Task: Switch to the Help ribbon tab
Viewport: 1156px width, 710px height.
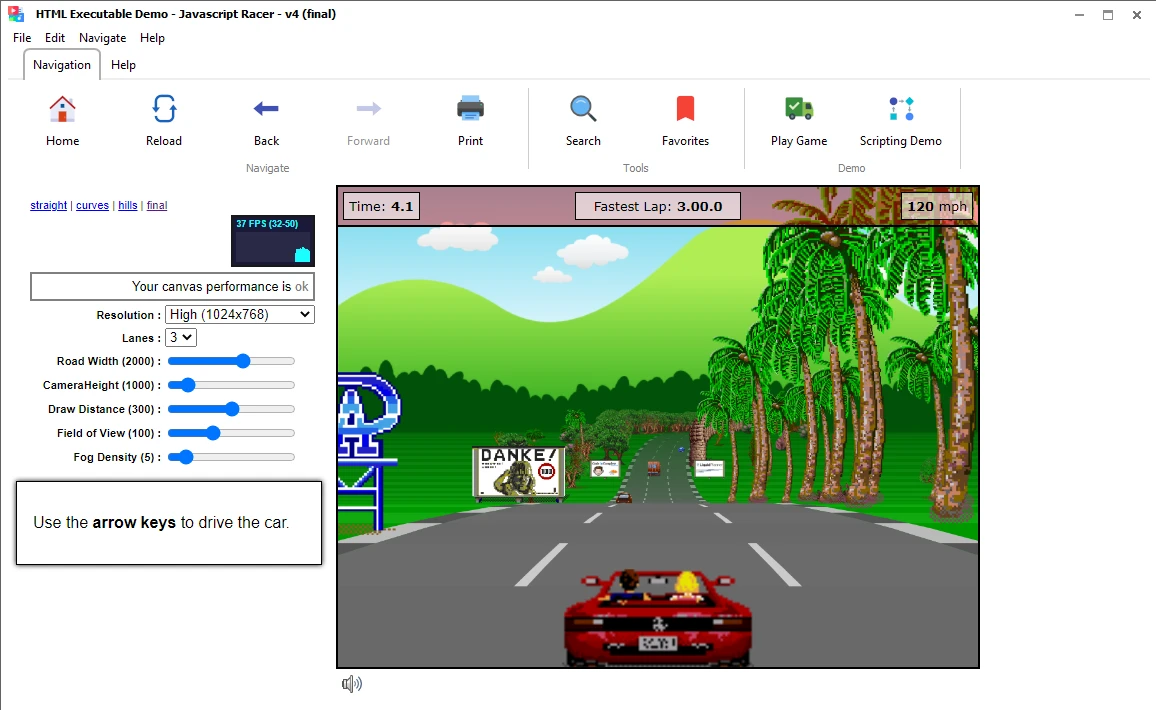Action: [x=123, y=65]
